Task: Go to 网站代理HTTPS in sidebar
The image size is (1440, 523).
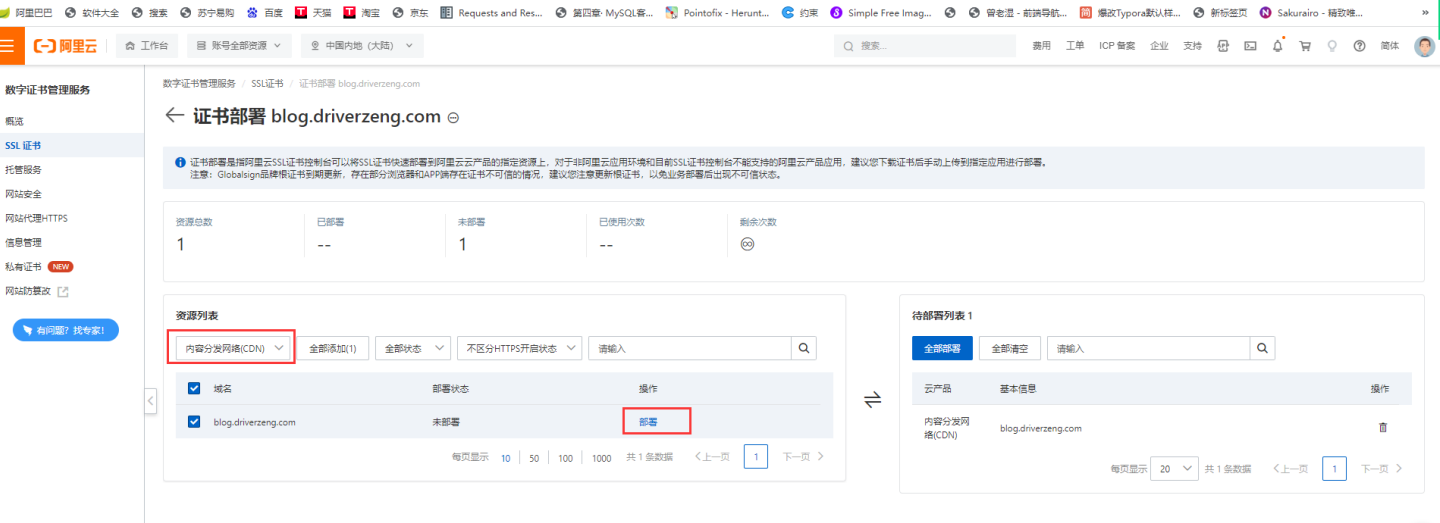Action: [x=36, y=218]
